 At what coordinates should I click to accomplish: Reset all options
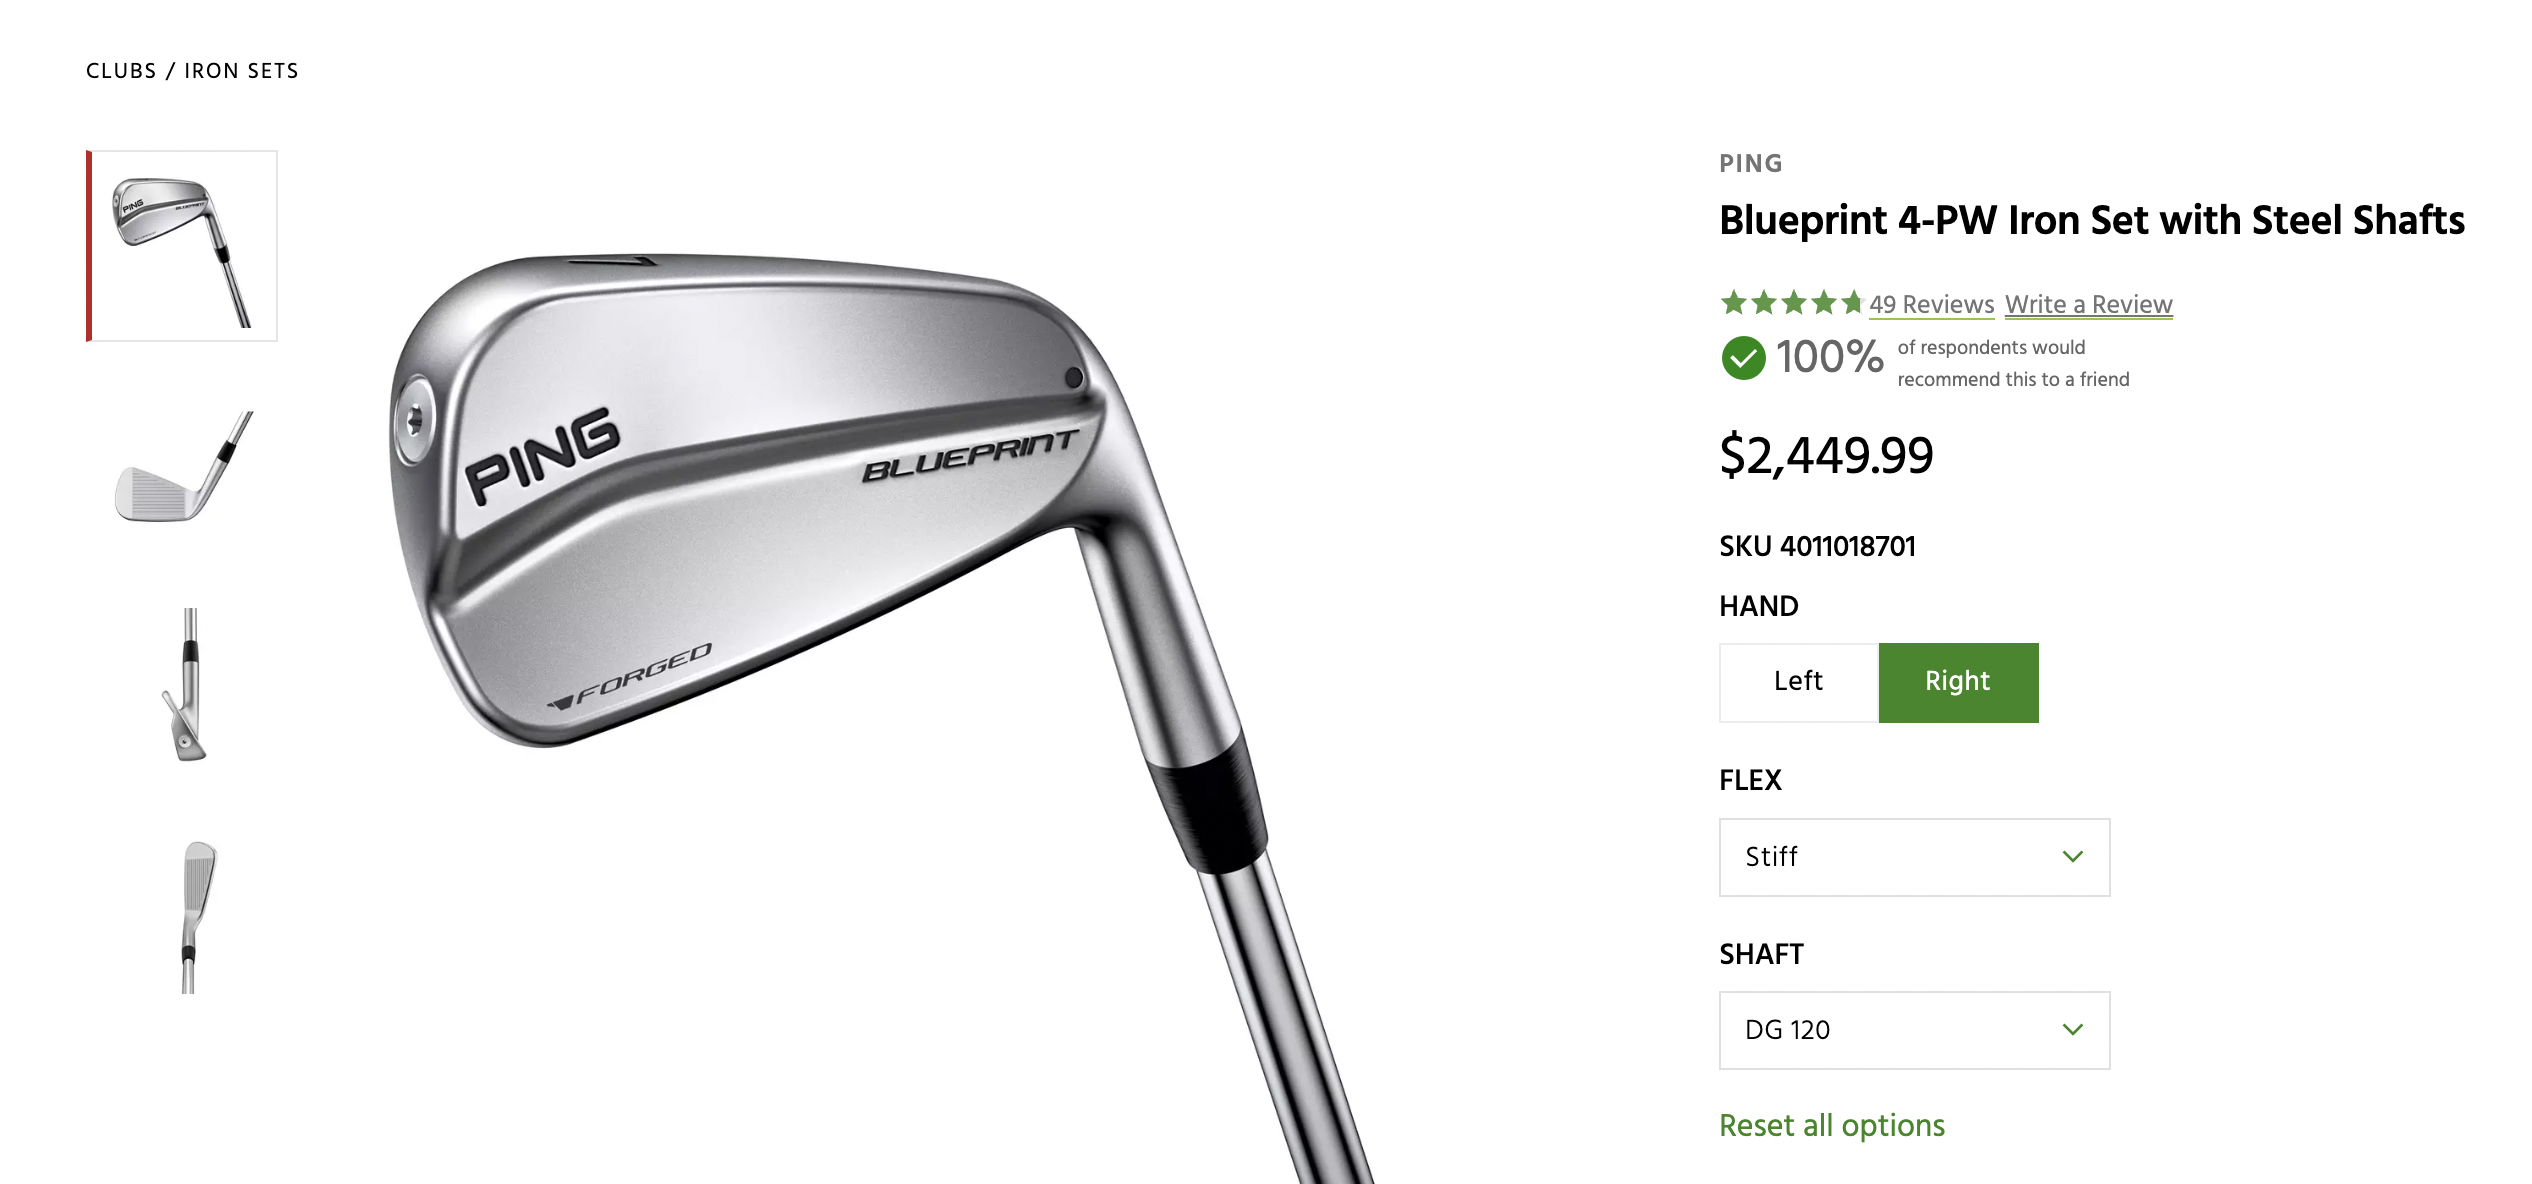(x=1831, y=1125)
